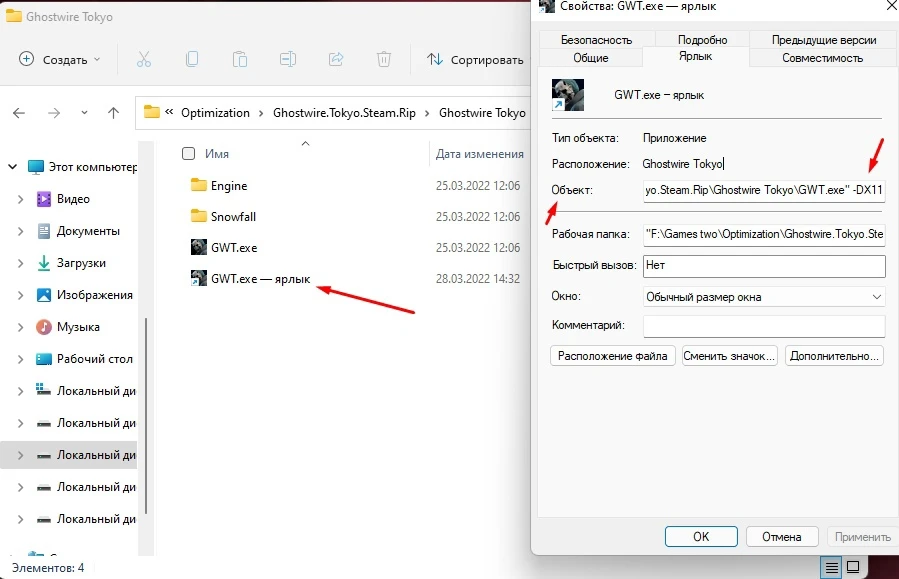Click the Сменить значок button
Screen dimensions: 899x579
click(729, 356)
